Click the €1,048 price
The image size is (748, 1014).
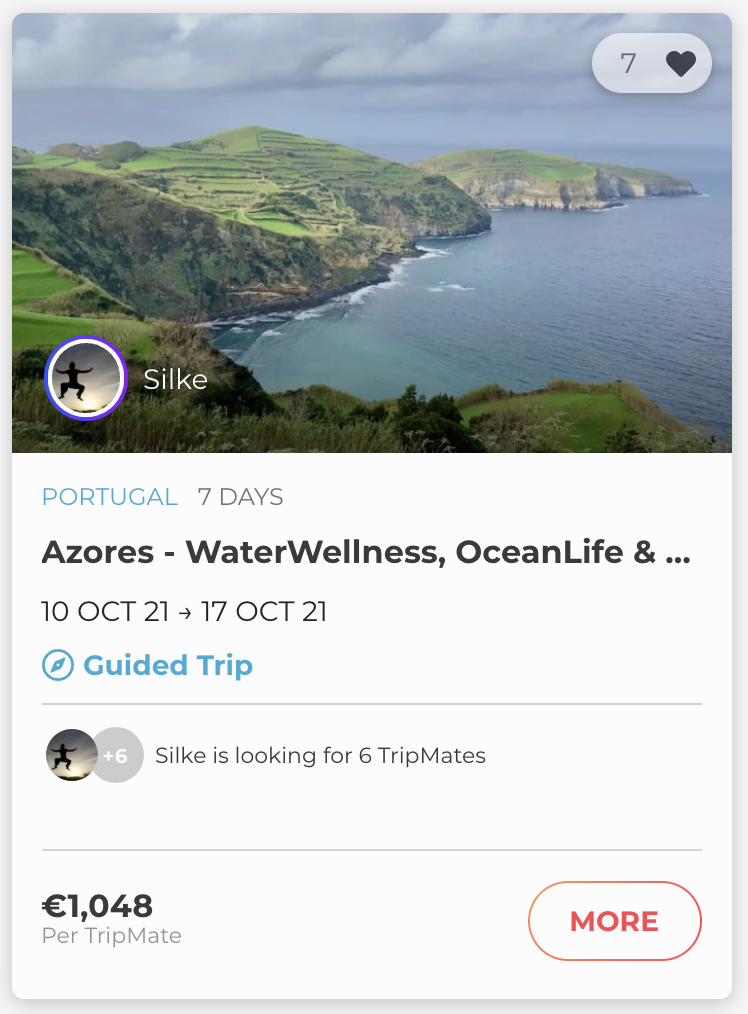[x=97, y=906]
